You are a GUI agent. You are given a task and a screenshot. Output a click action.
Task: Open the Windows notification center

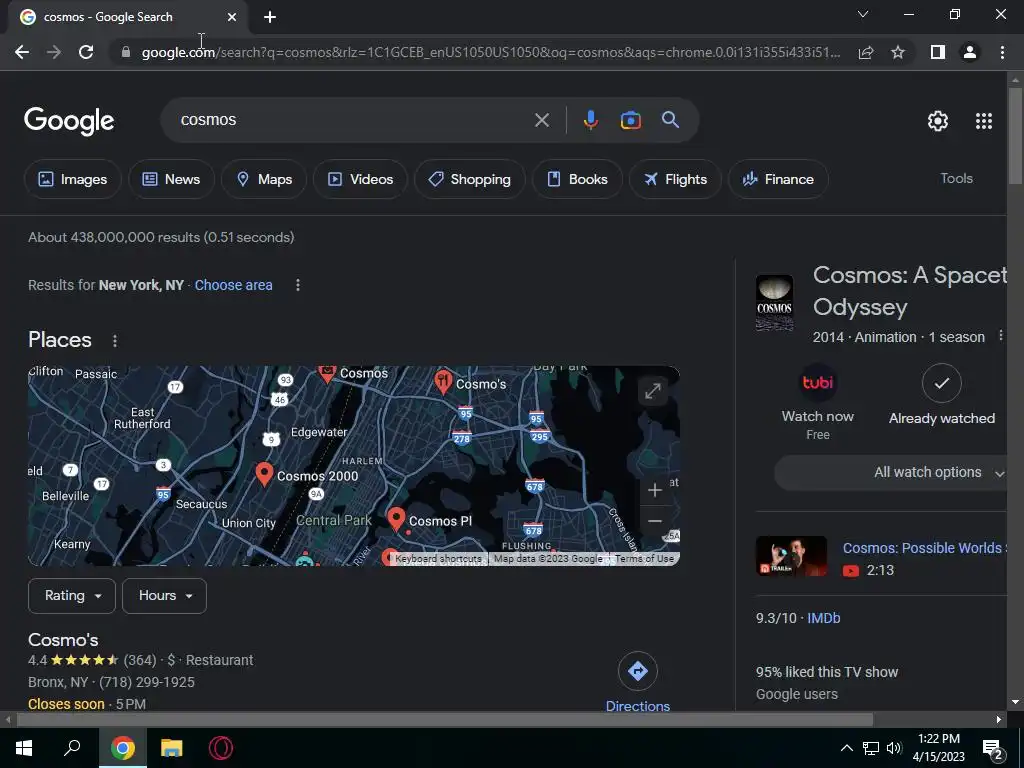pyautogui.click(x=992, y=749)
